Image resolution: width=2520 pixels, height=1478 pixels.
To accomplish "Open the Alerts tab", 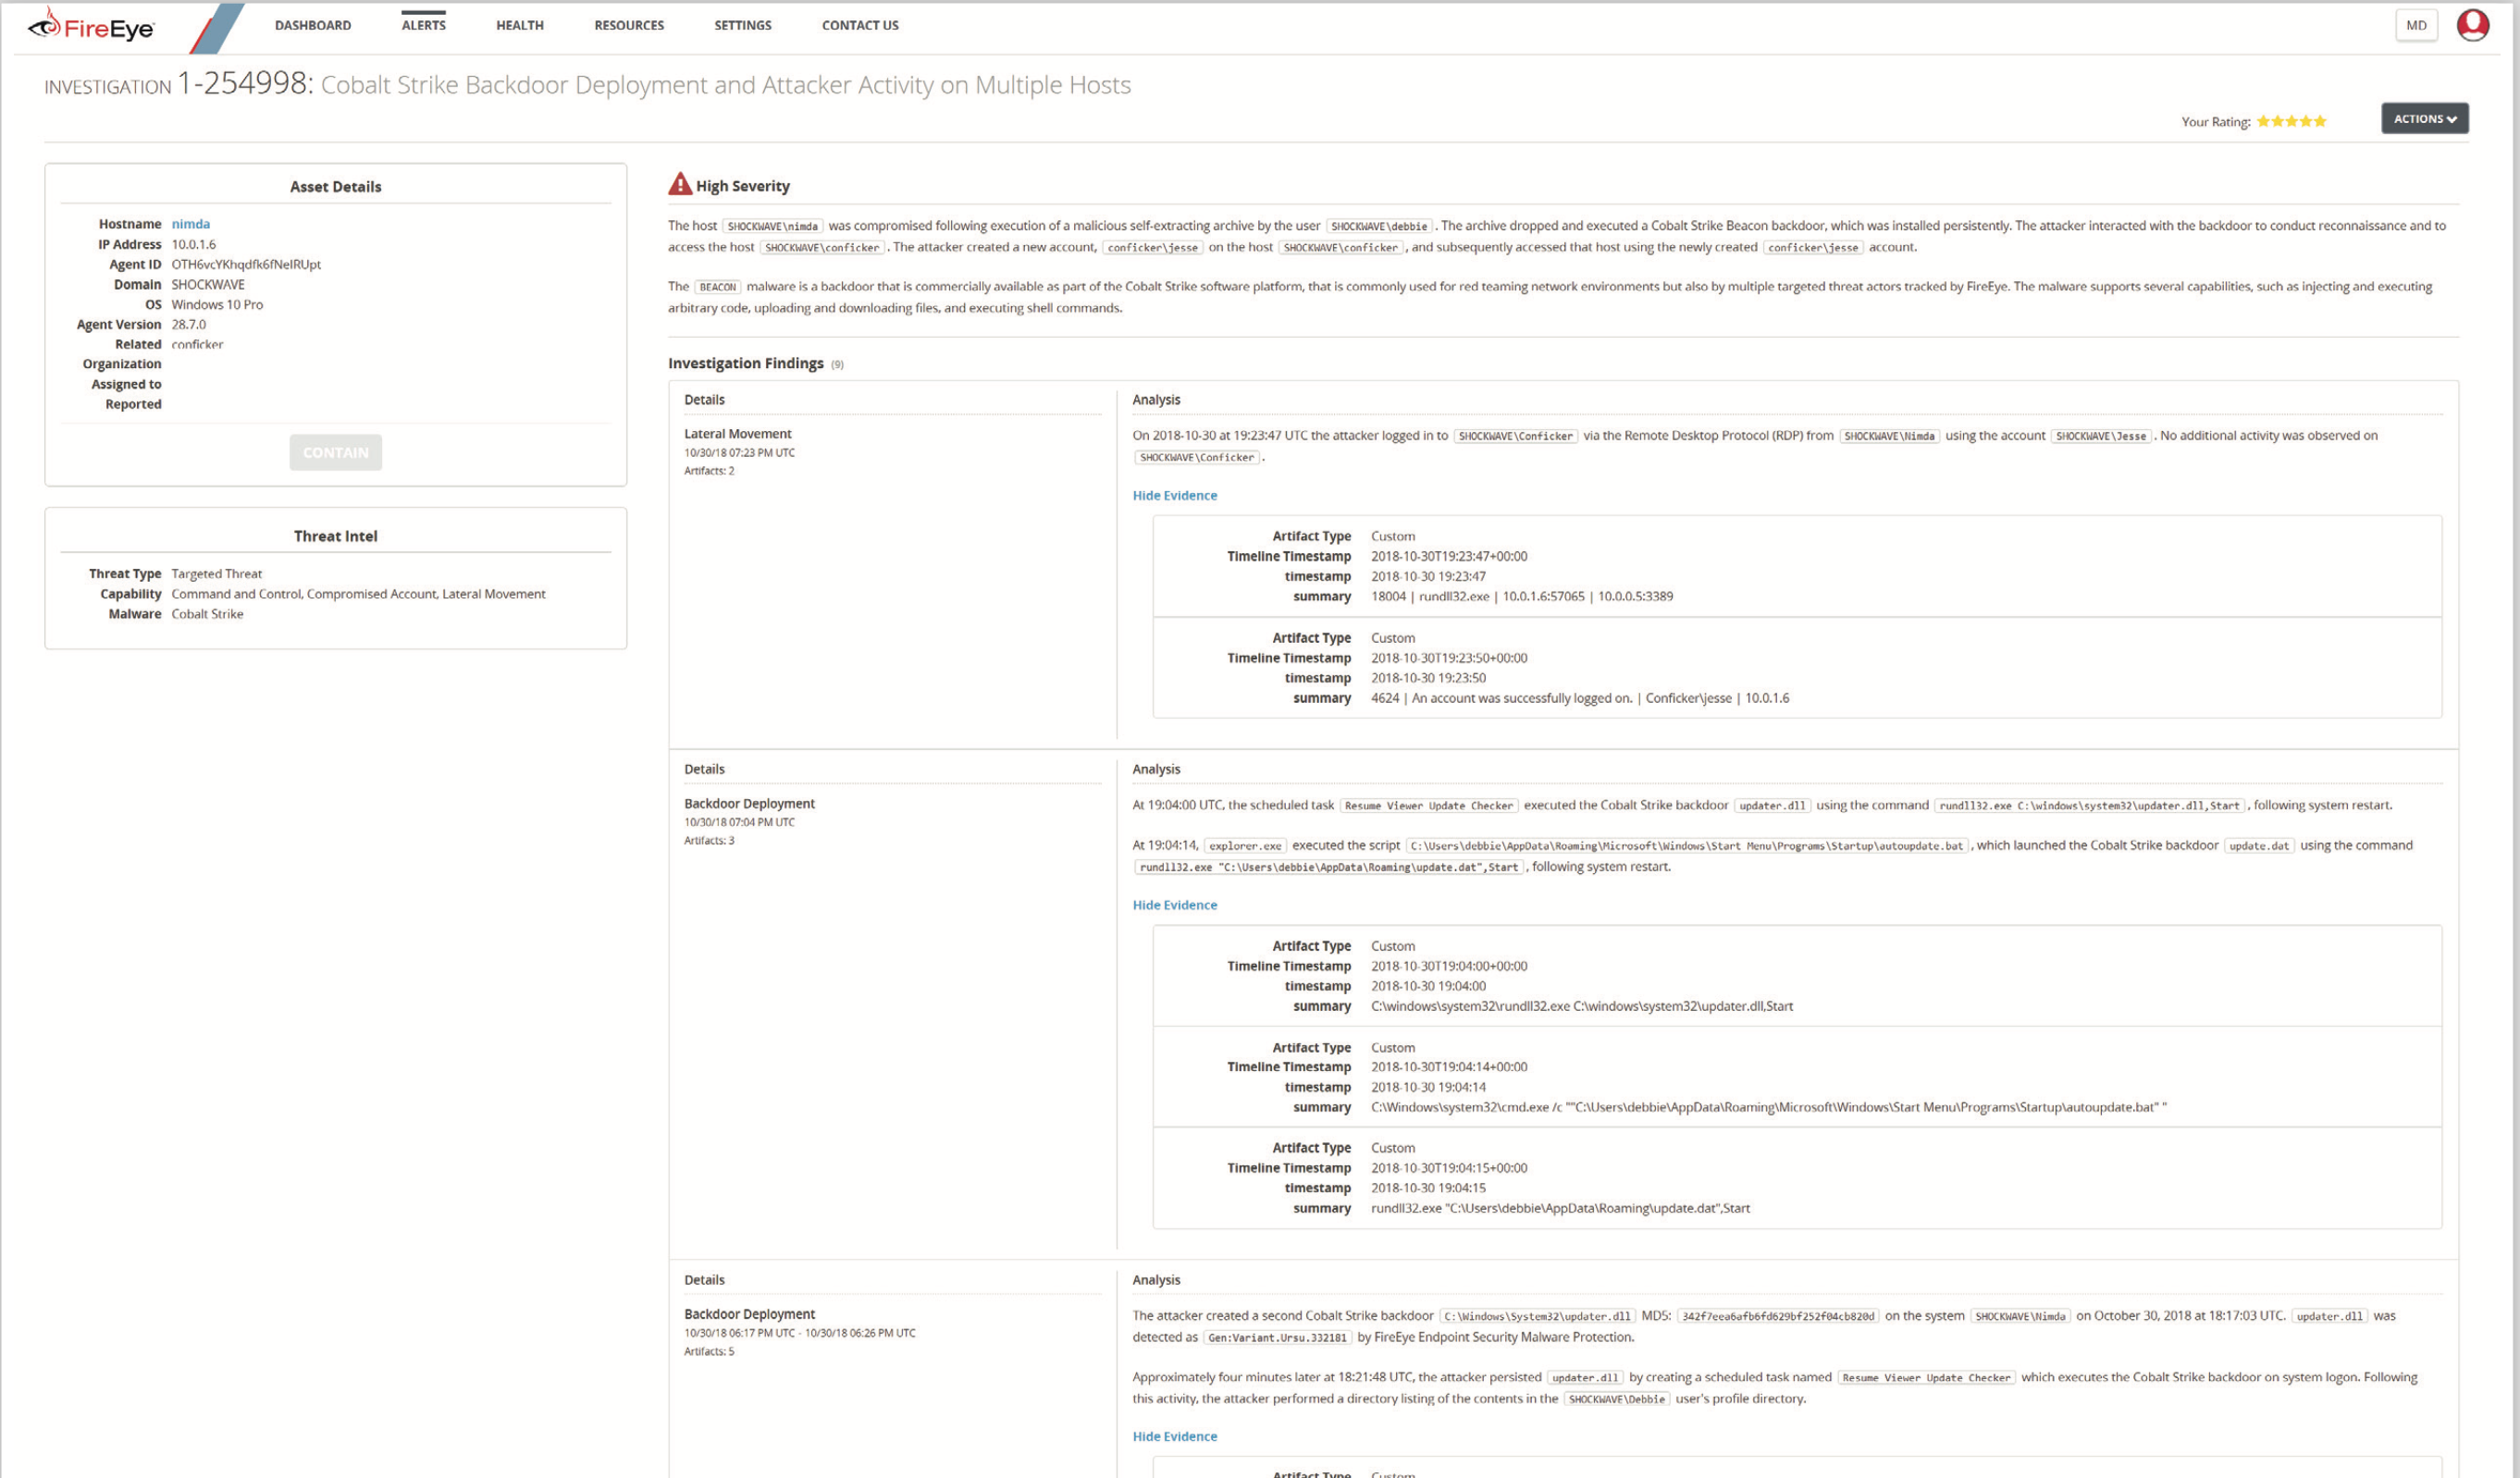I will pyautogui.click(x=423, y=25).
